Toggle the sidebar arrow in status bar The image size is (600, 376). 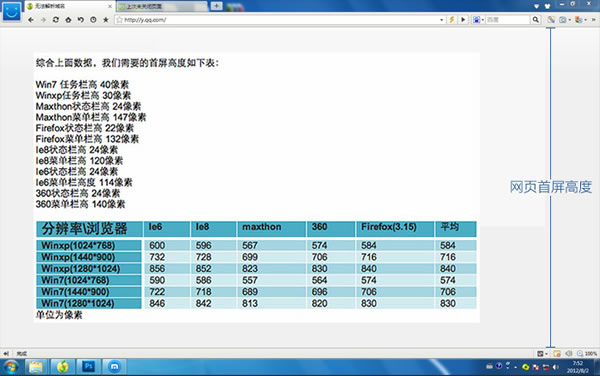(6, 353)
